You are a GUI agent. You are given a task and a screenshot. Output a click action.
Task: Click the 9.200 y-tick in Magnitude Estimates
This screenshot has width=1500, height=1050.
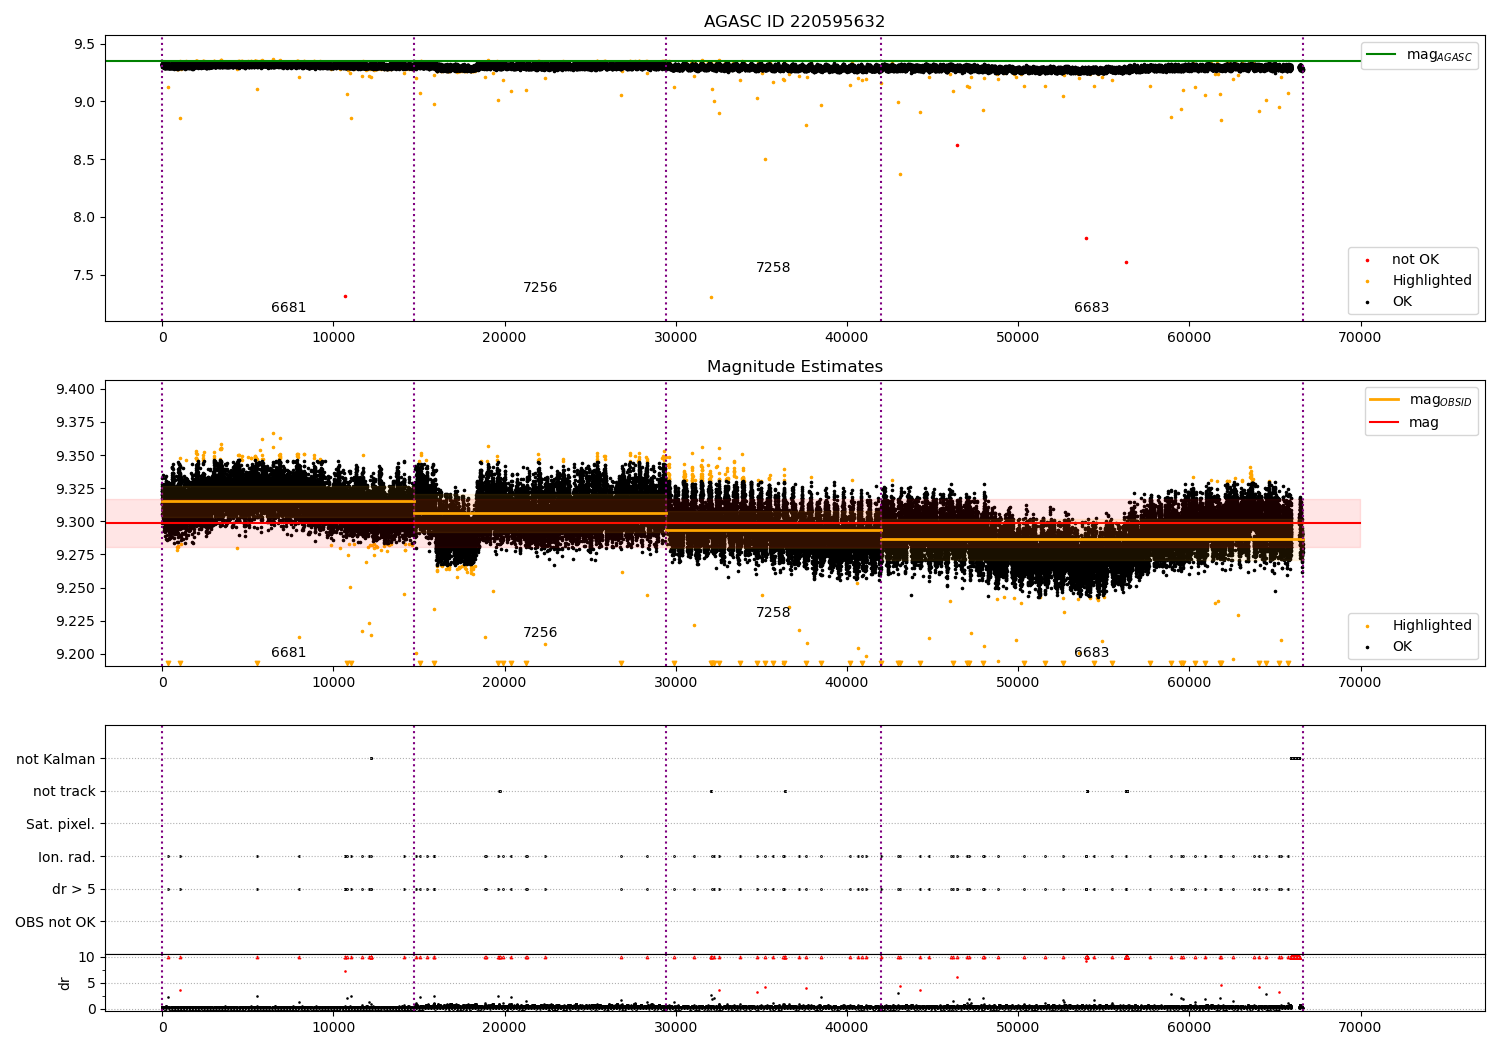click(76, 655)
